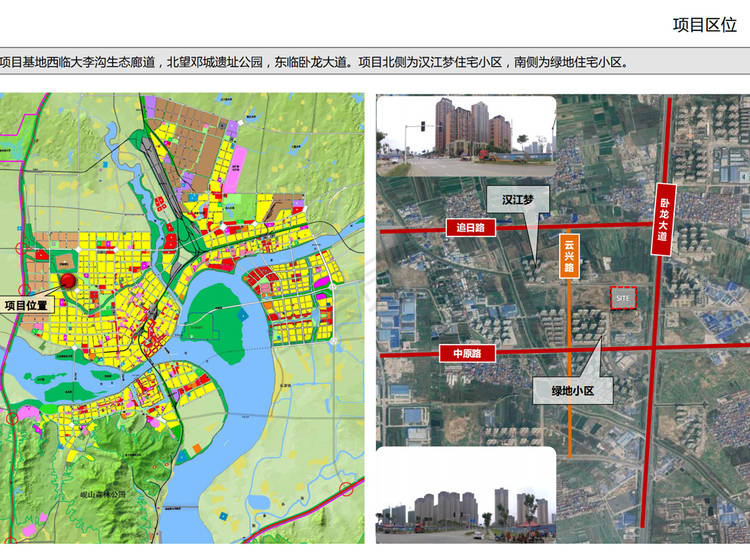
Task: Click the red project location marker ball
Action: click(x=67, y=281)
